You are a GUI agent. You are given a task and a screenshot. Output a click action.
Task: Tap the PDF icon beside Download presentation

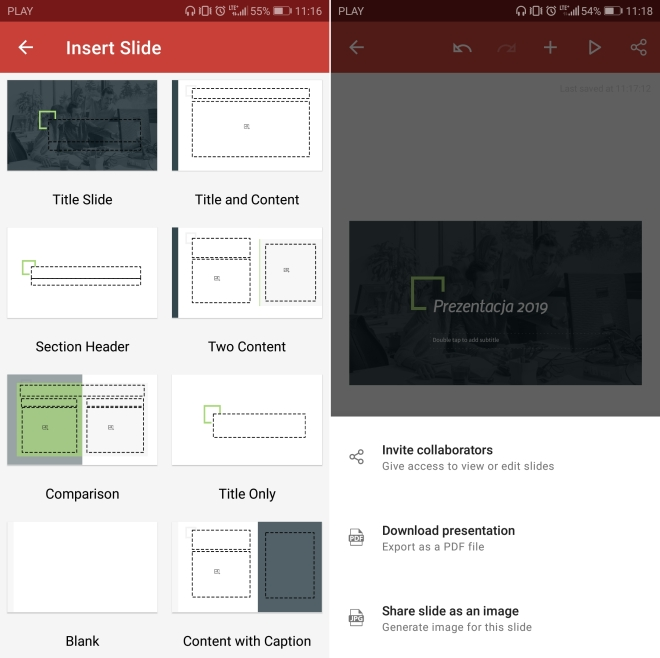click(356, 538)
